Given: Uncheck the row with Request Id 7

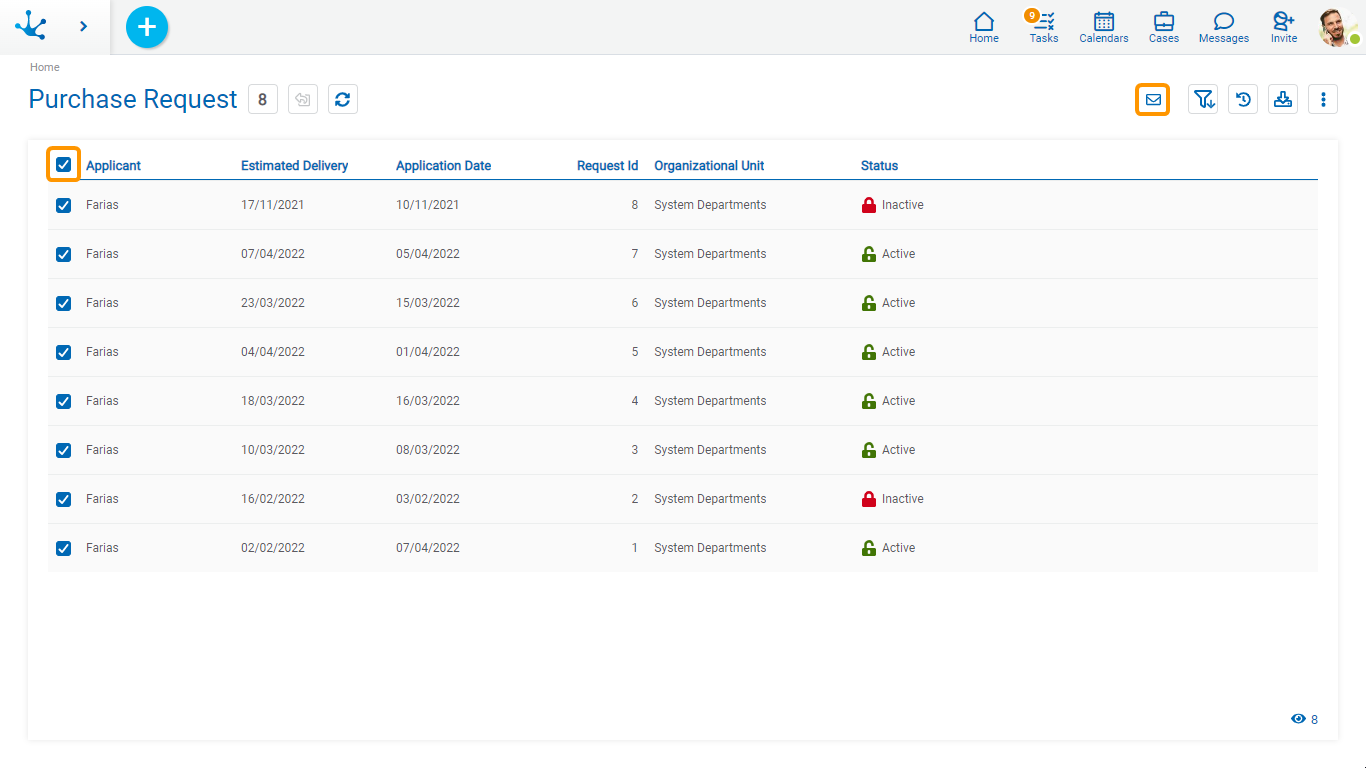Looking at the screenshot, I should click(x=64, y=254).
